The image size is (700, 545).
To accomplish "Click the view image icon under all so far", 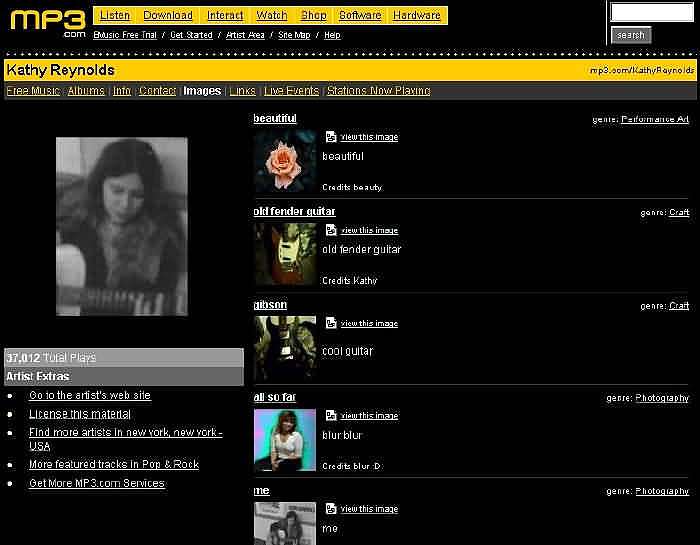I will point(331,415).
